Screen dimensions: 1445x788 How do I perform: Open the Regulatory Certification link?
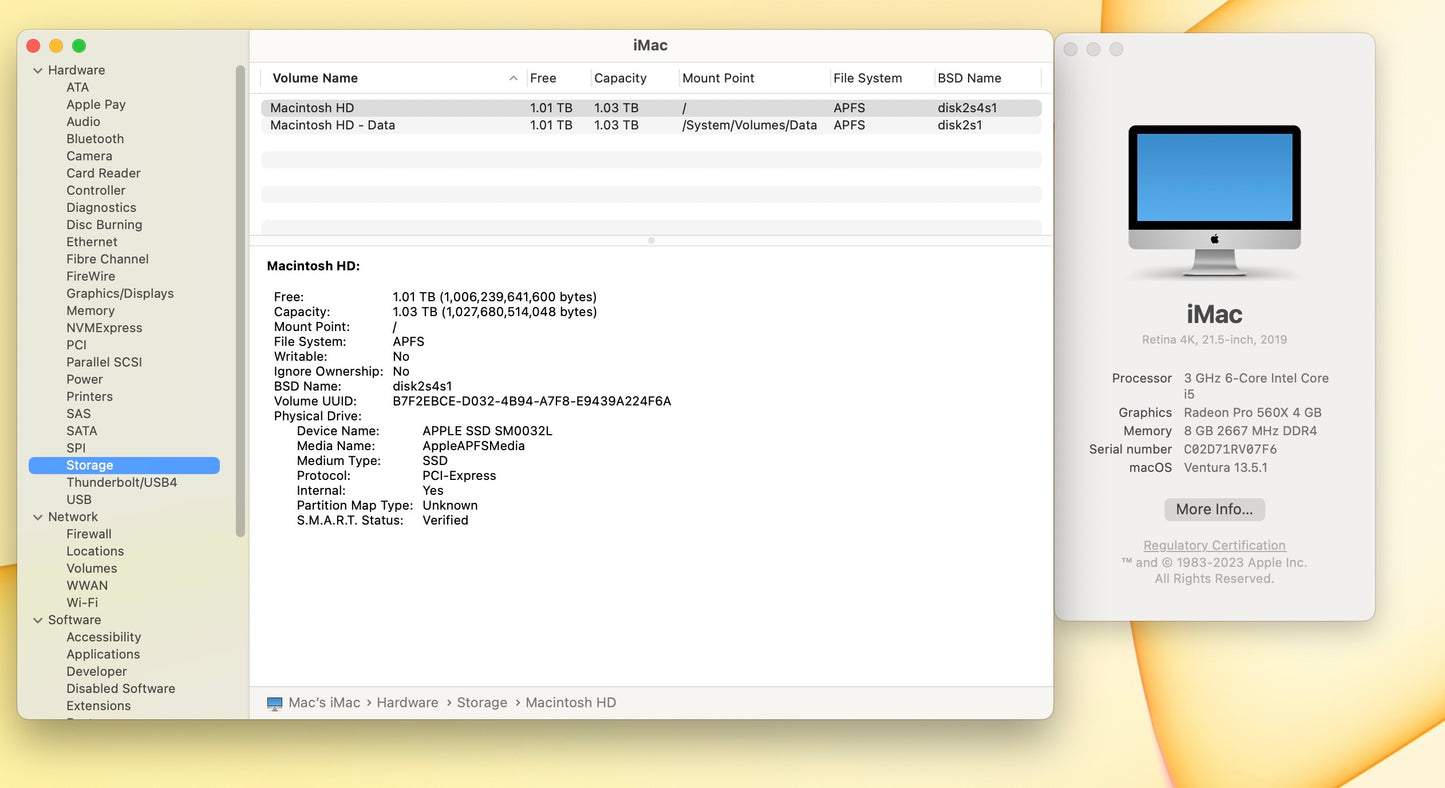point(1214,545)
